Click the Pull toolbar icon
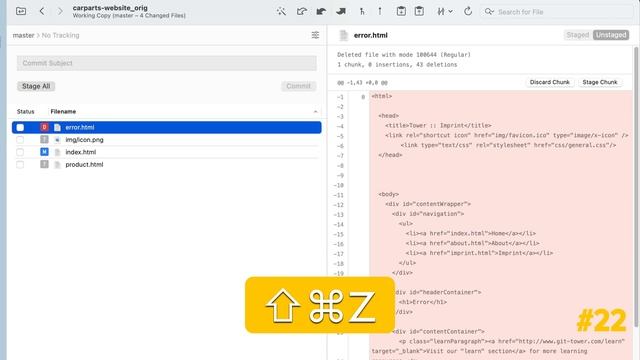 321,11
